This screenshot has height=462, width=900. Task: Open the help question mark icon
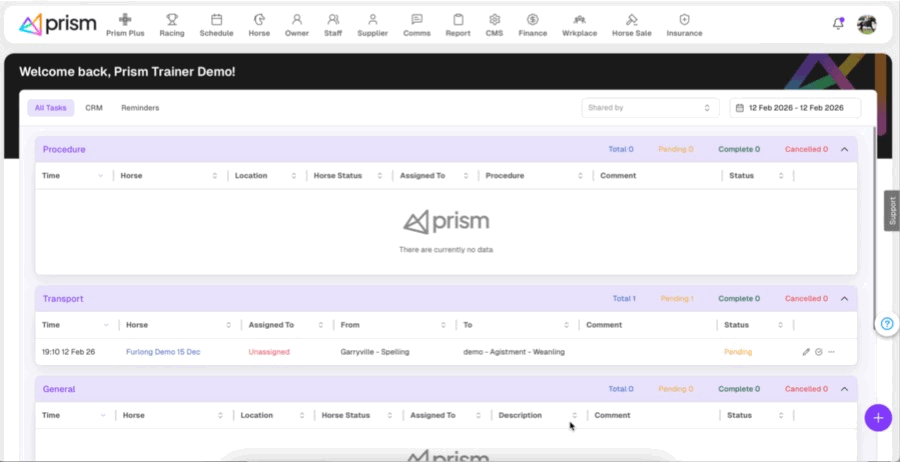pos(886,324)
